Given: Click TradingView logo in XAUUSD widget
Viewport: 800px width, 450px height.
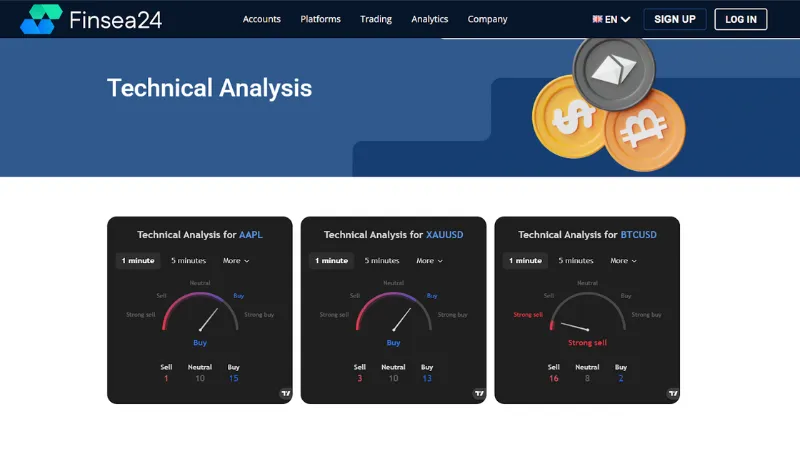Looking at the screenshot, I should 478,394.
